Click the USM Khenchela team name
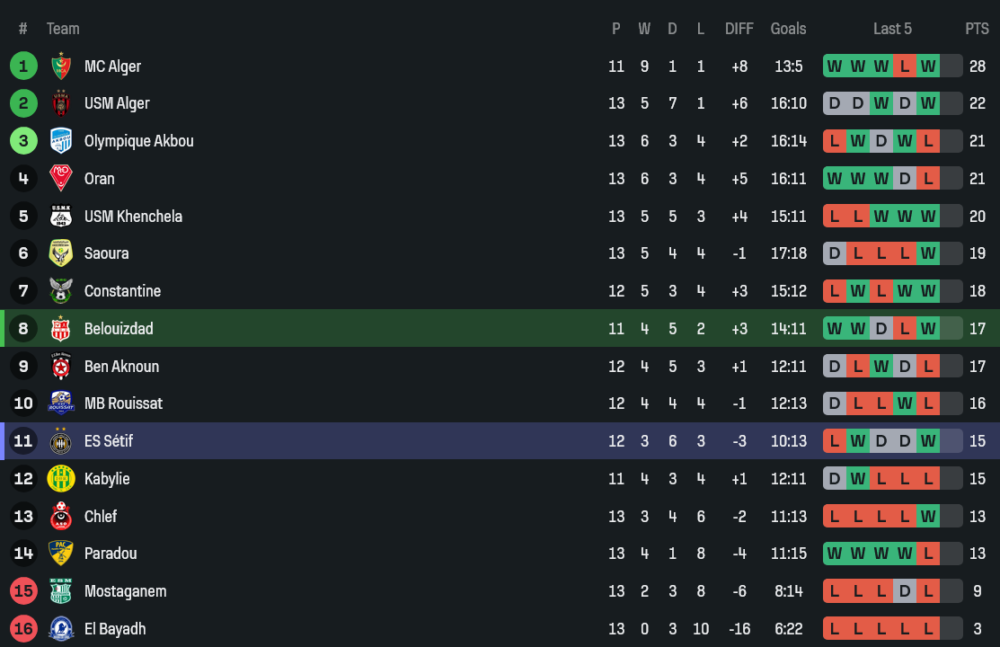 coord(133,216)
